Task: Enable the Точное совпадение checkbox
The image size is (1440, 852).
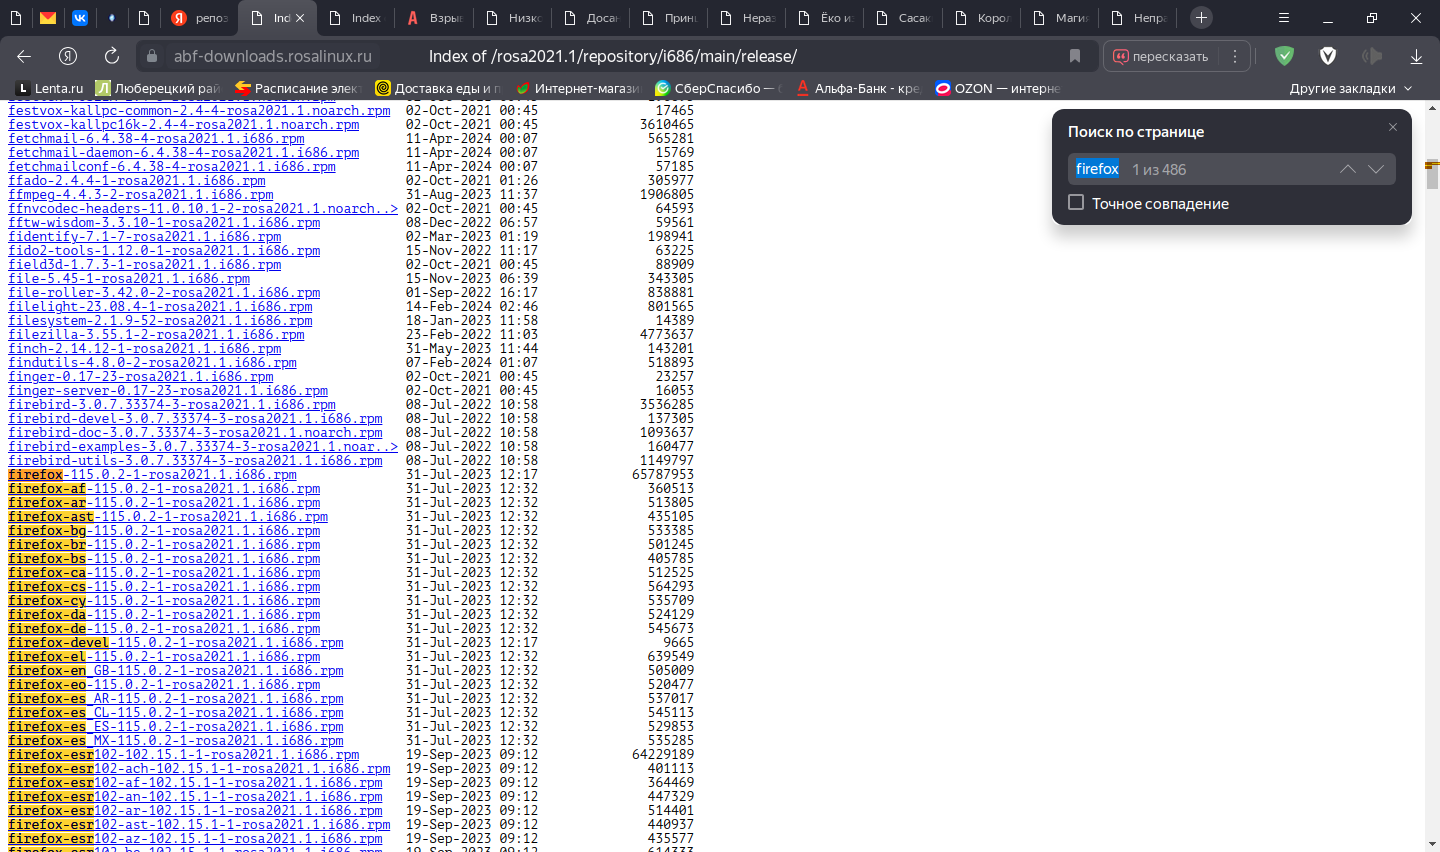Action: (1076, 202)
